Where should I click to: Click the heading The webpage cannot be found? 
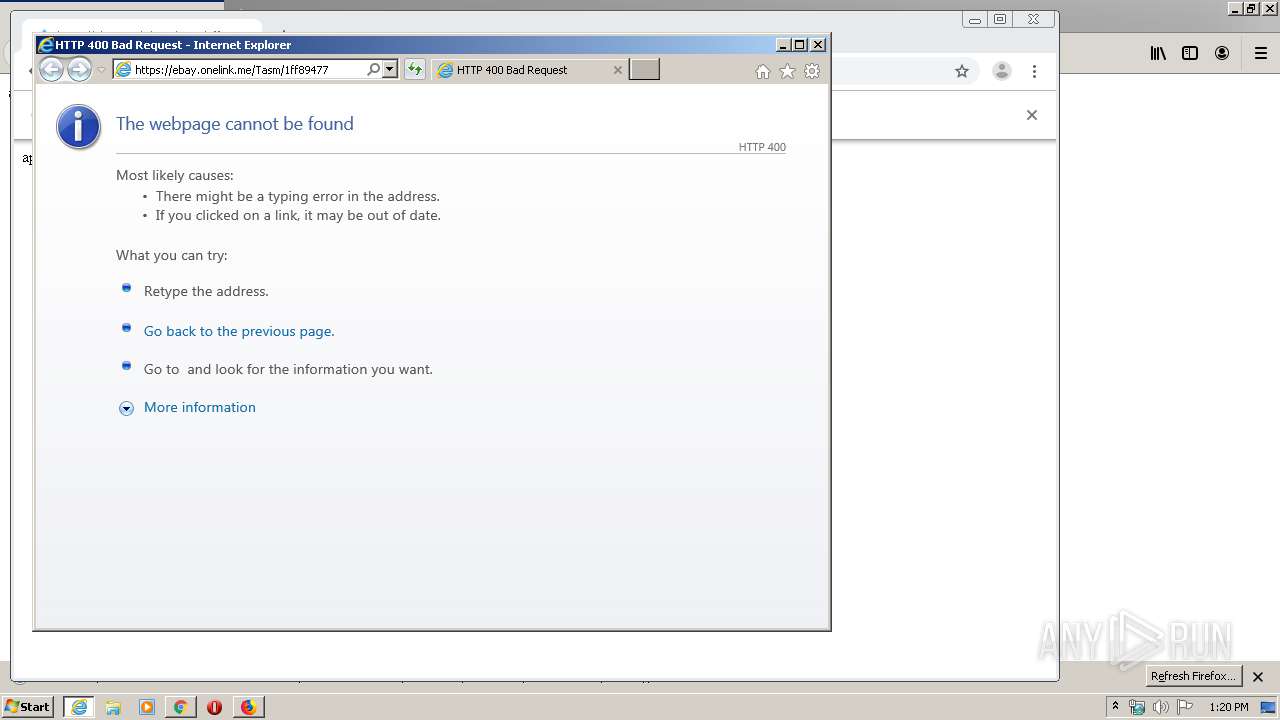coord(235,124)
